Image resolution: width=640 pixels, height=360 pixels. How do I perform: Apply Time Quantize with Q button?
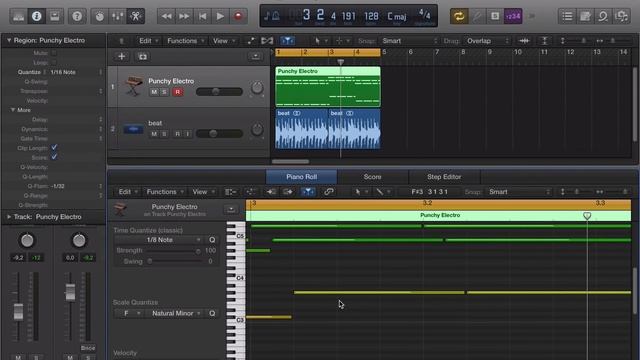[212, 240]
